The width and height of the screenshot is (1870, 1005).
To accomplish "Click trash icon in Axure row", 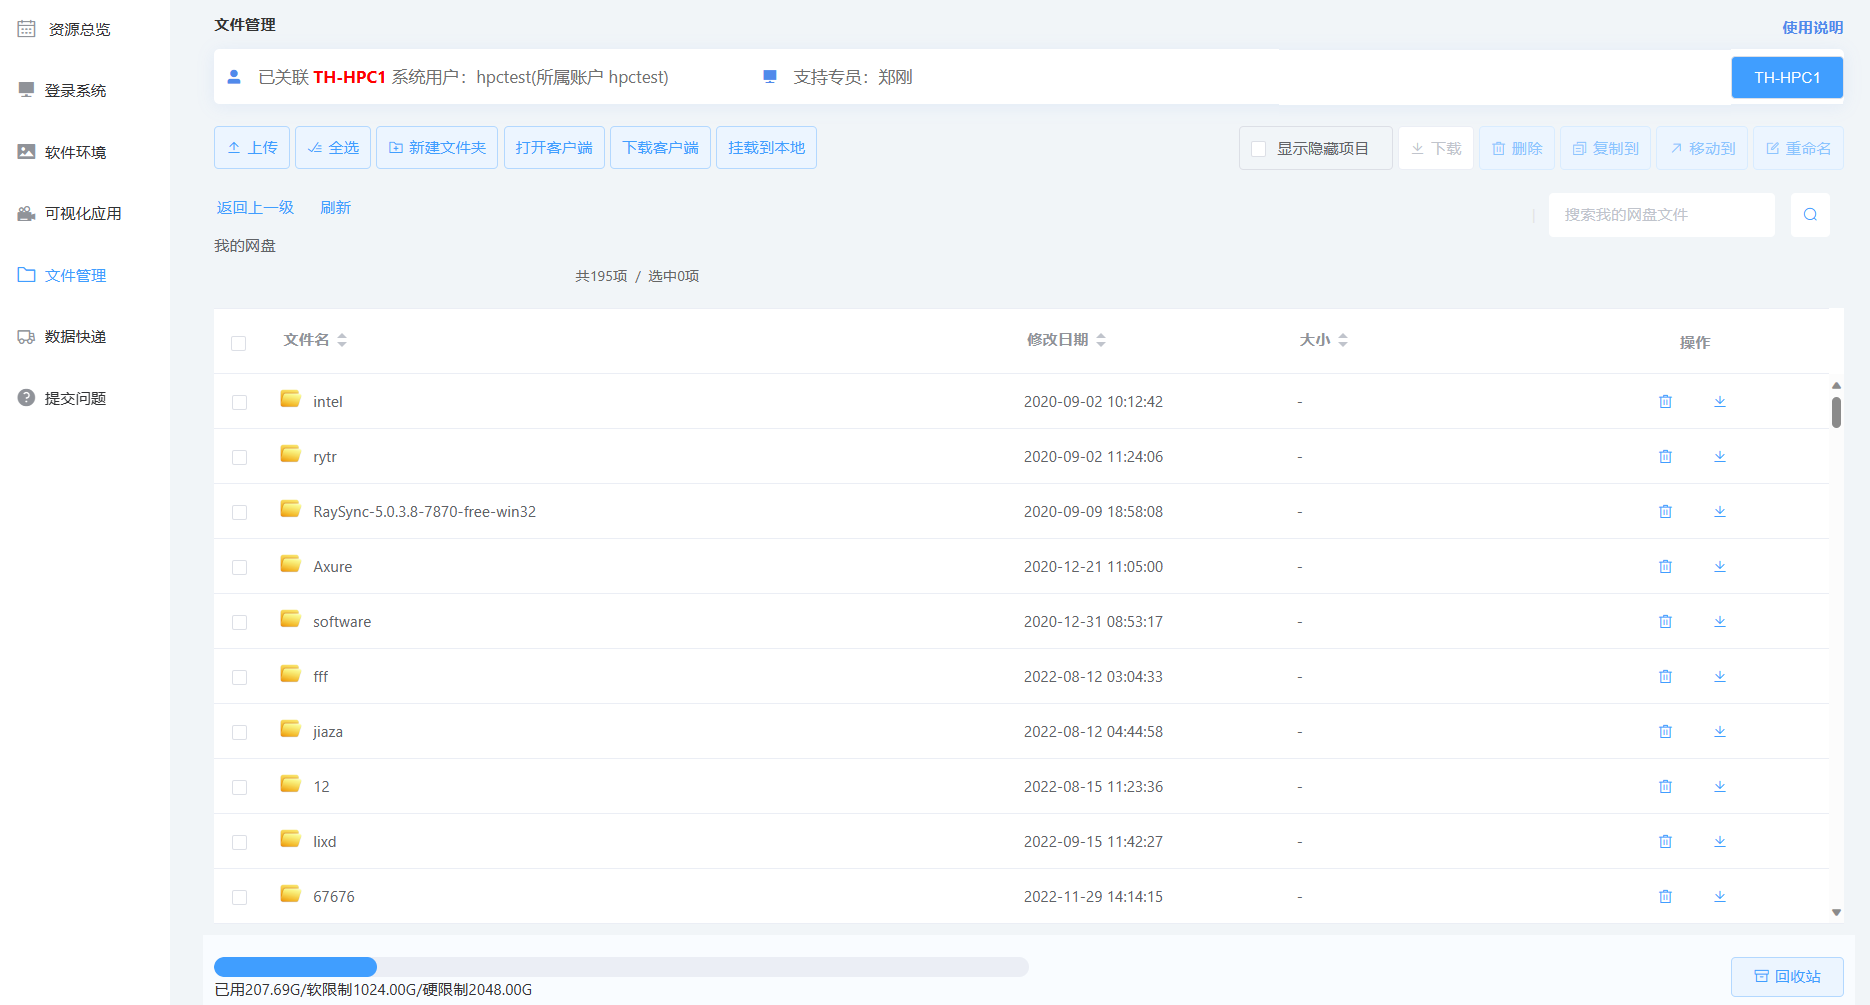I will pos(1665,566).
